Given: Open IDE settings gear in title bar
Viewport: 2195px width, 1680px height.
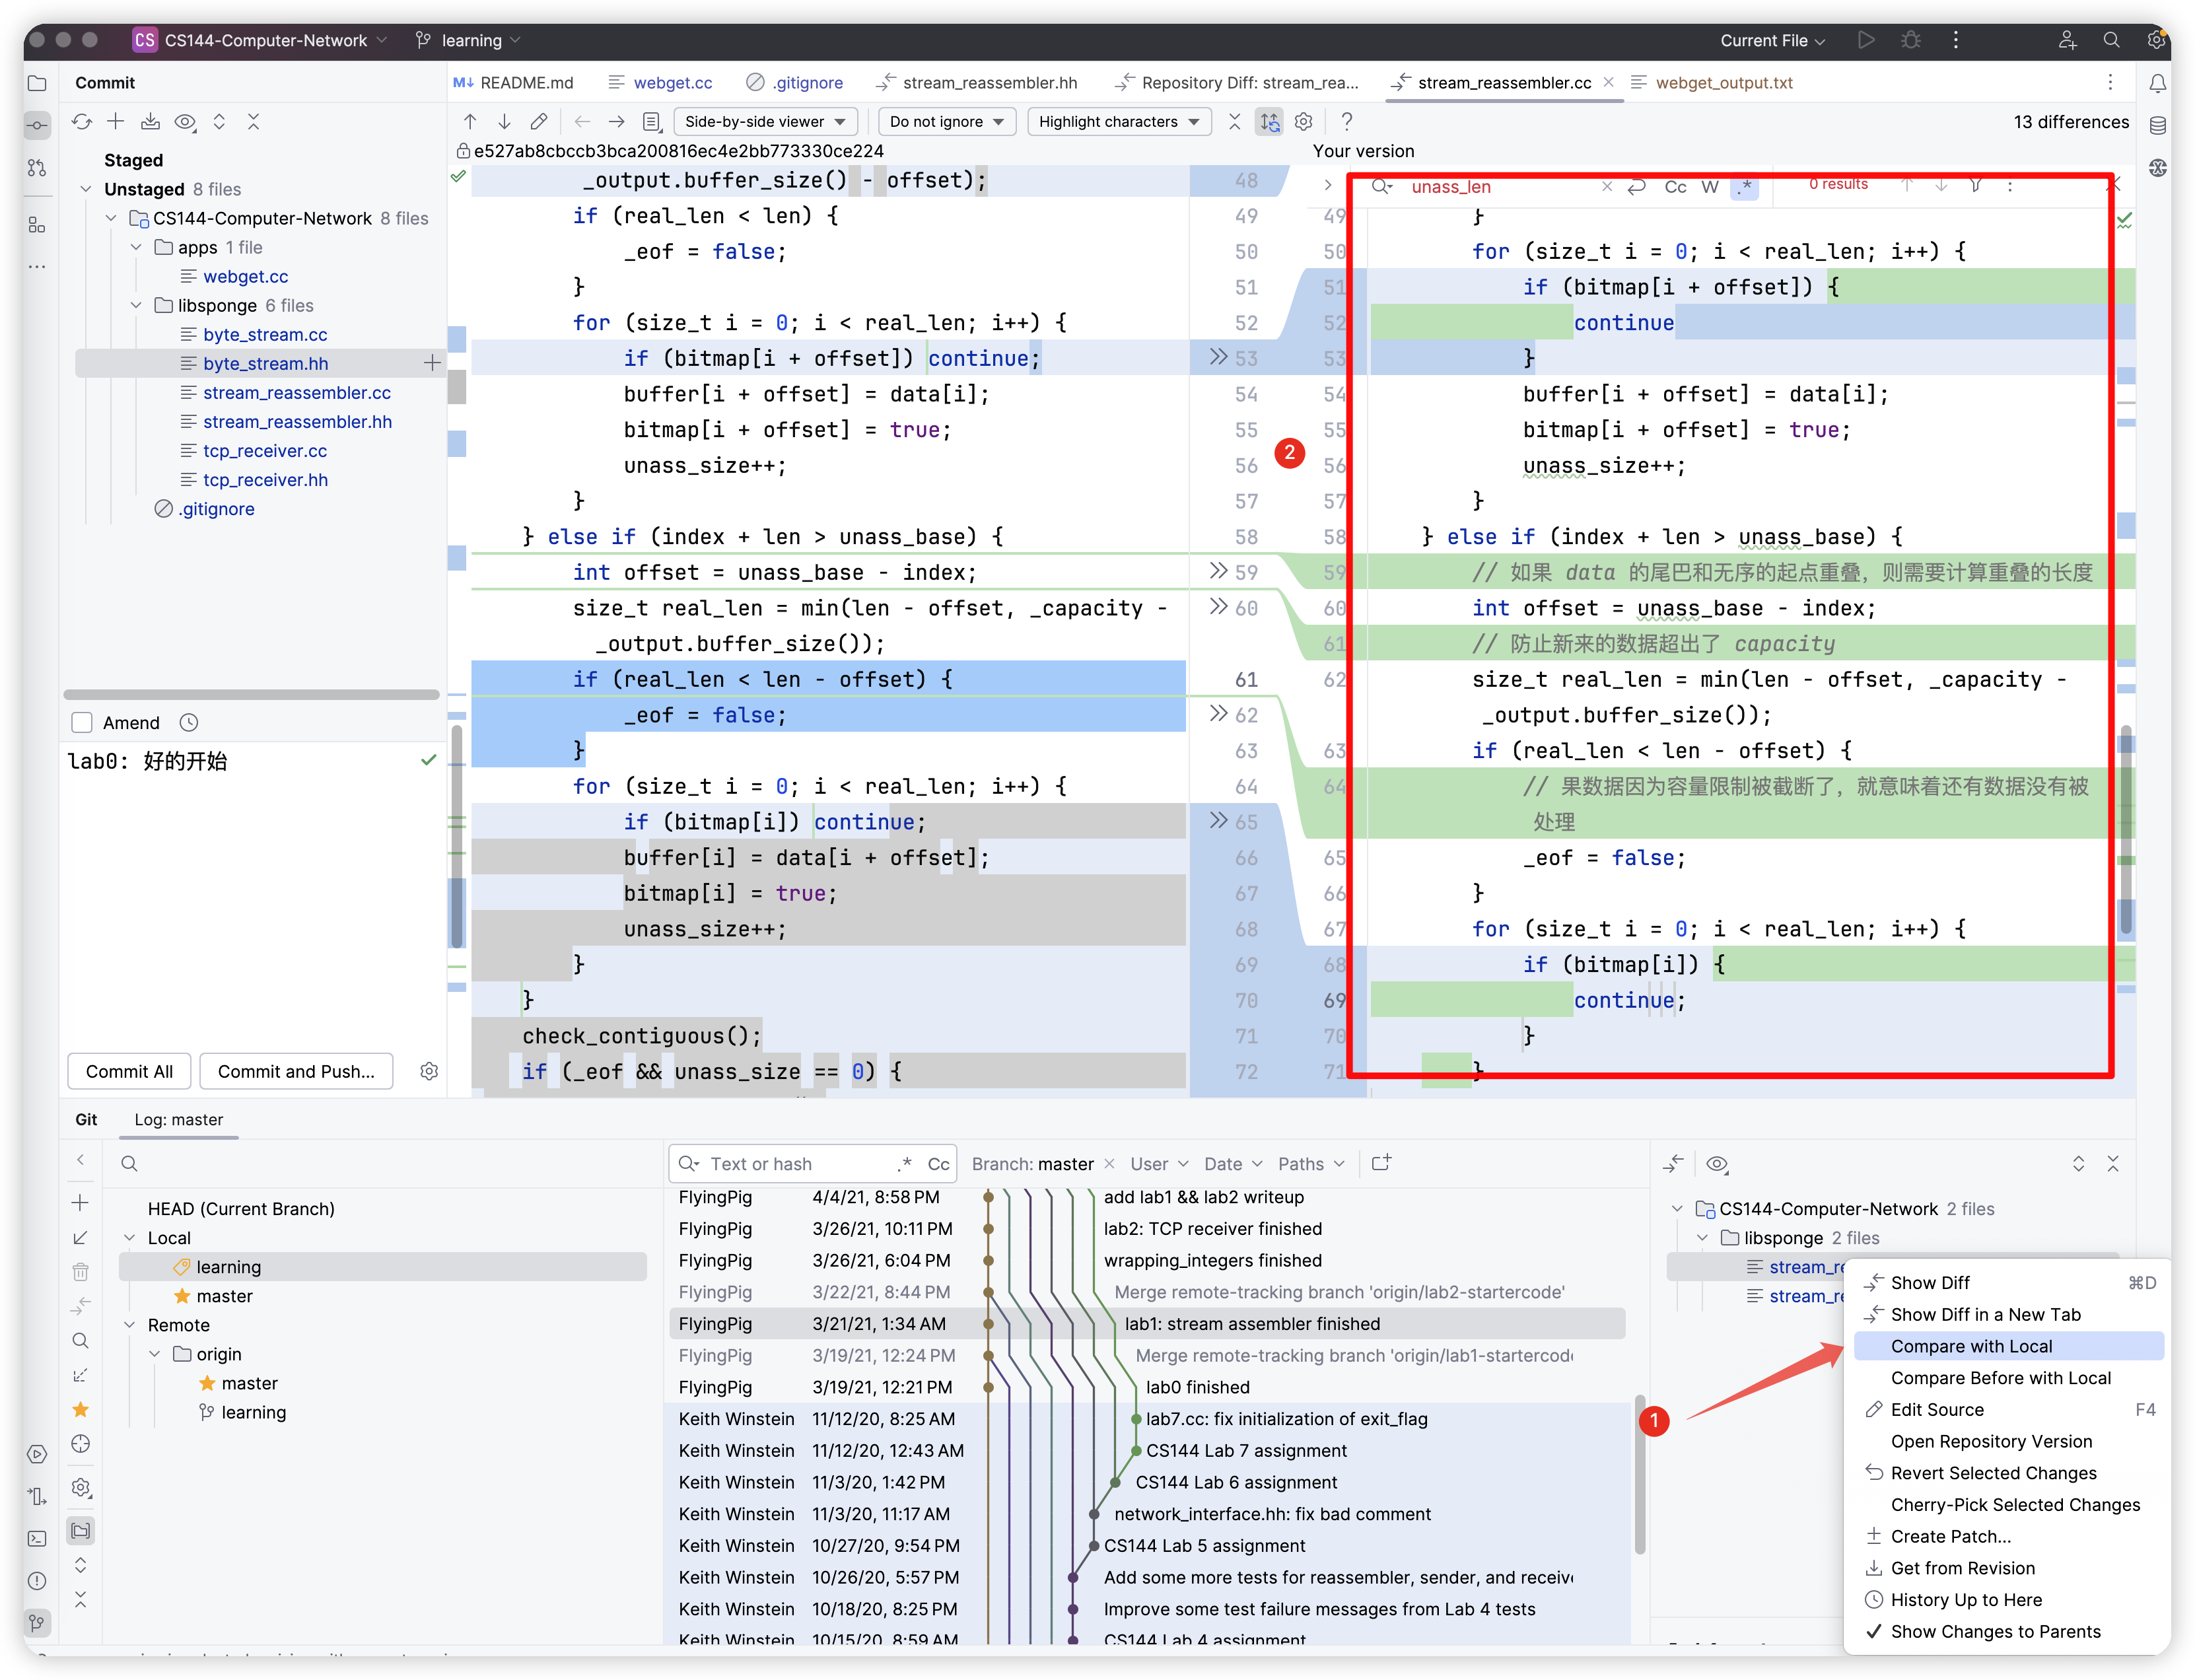Looking at the screenshot, I should pos(2156,40).
